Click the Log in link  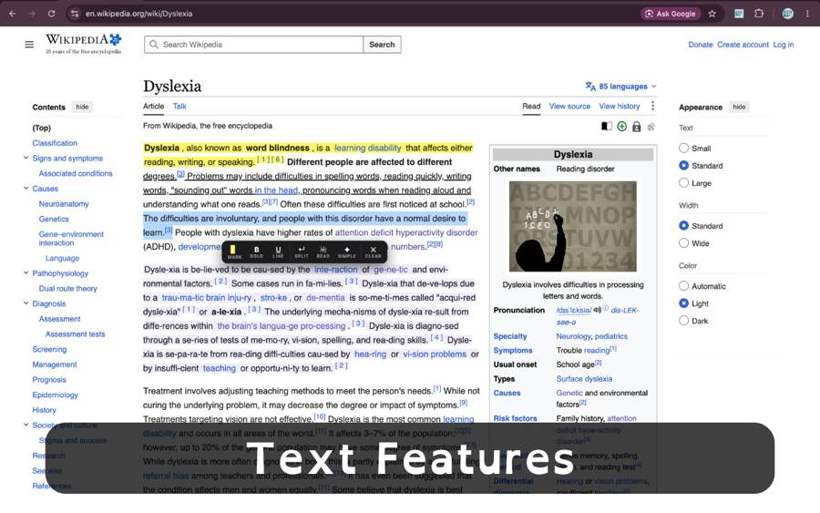coord(783,45)
